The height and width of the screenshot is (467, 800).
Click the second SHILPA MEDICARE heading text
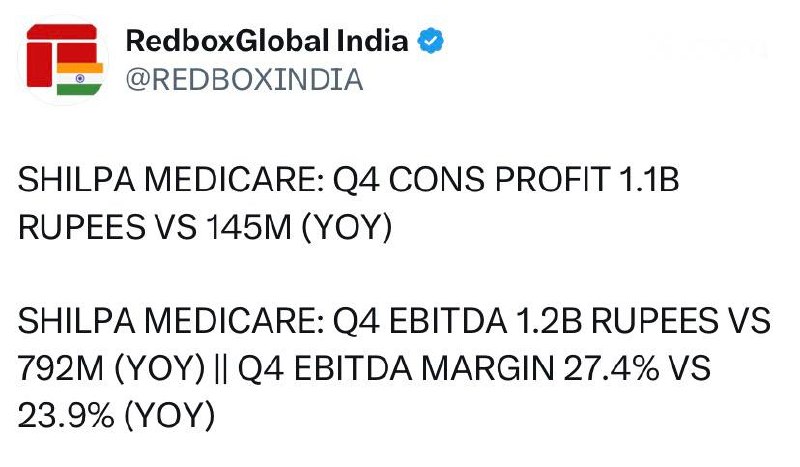point(170,321)
